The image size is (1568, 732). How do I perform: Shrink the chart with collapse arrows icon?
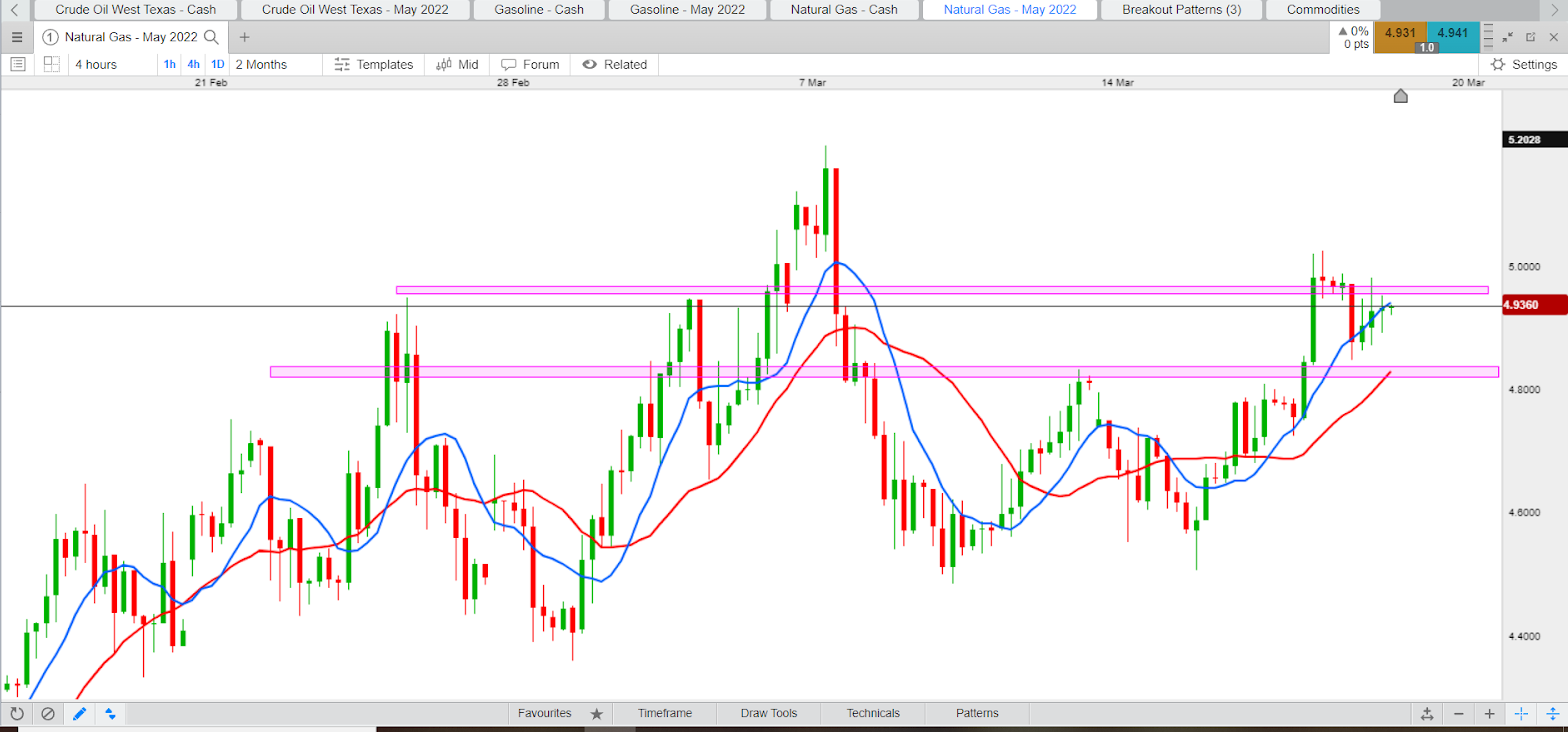point(1509,37)
